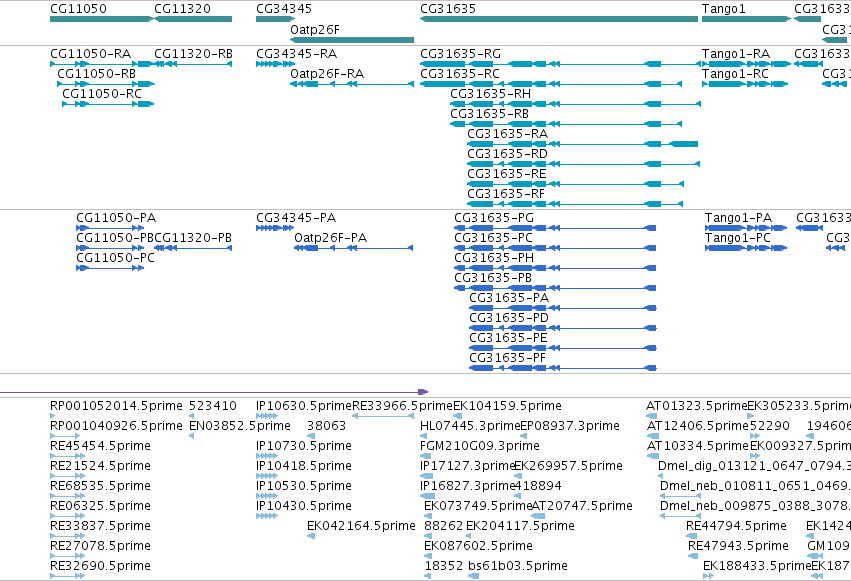The height and width of the screenshot is (581, 851).
Task: Select protein CG31635-PA
Action: click(x=563, y=308)
